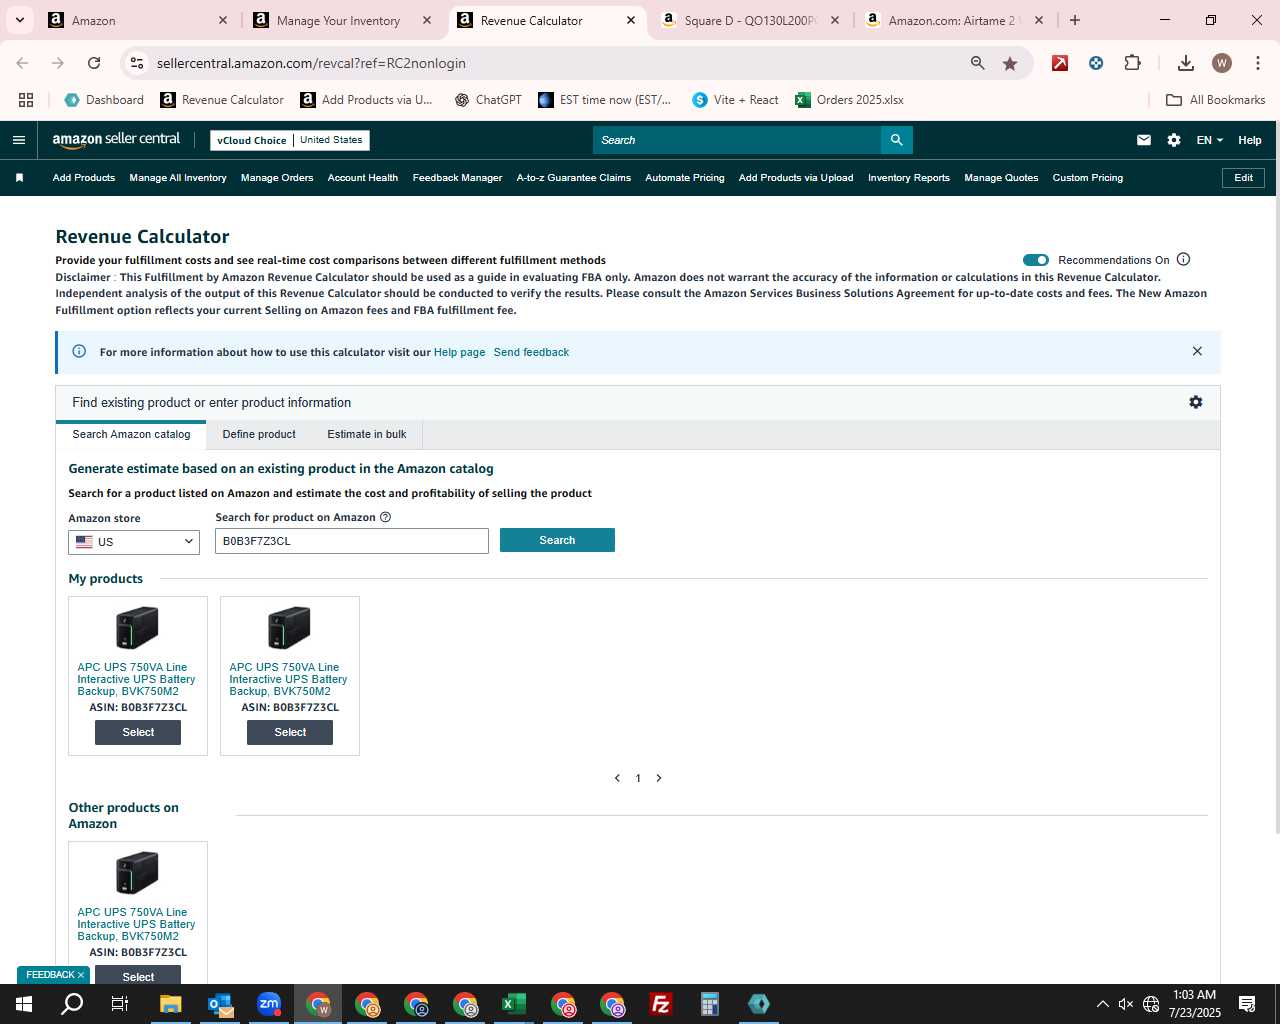This screenshot has height=1024, width=1280.
Task: Open calculator settings gear in product panel
Action: point(1196,402)
